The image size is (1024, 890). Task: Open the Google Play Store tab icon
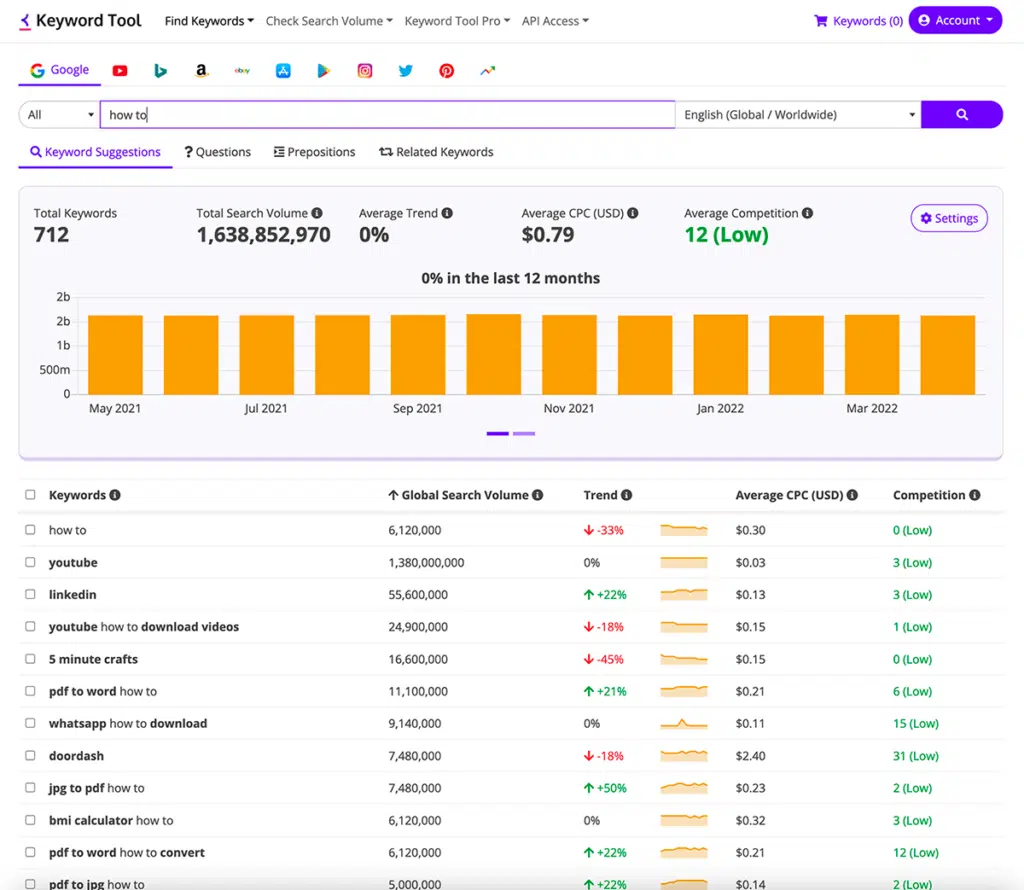coord(324,70)
